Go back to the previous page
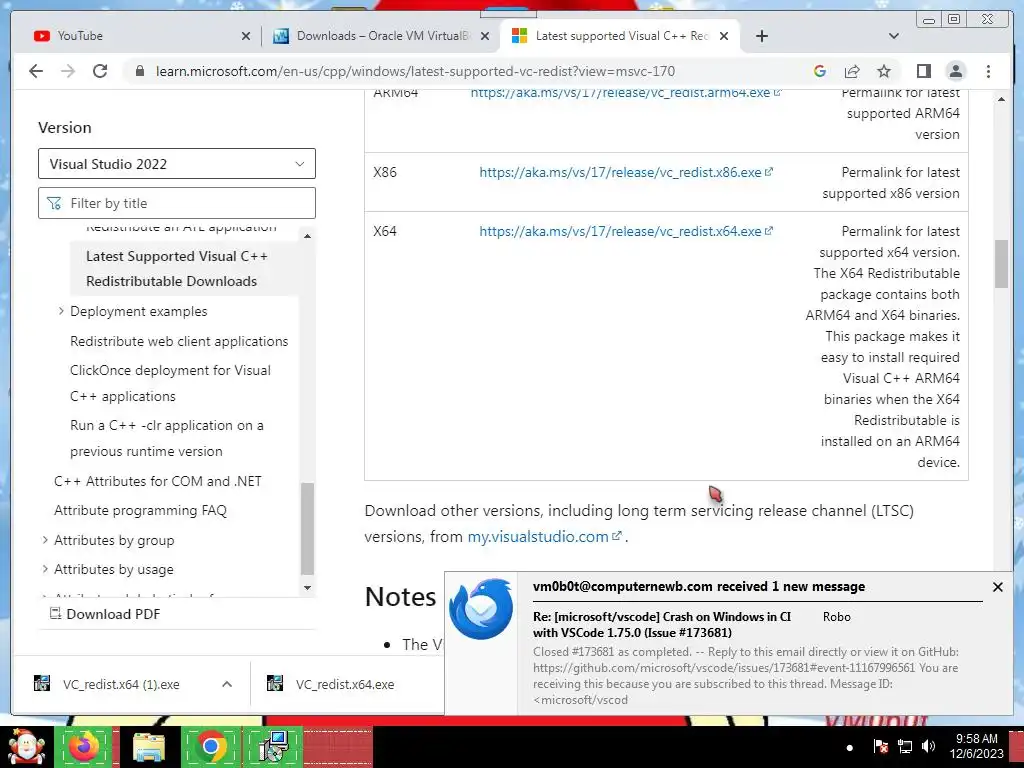Viewport: 1024px width, 768px height. click(36, 71)
